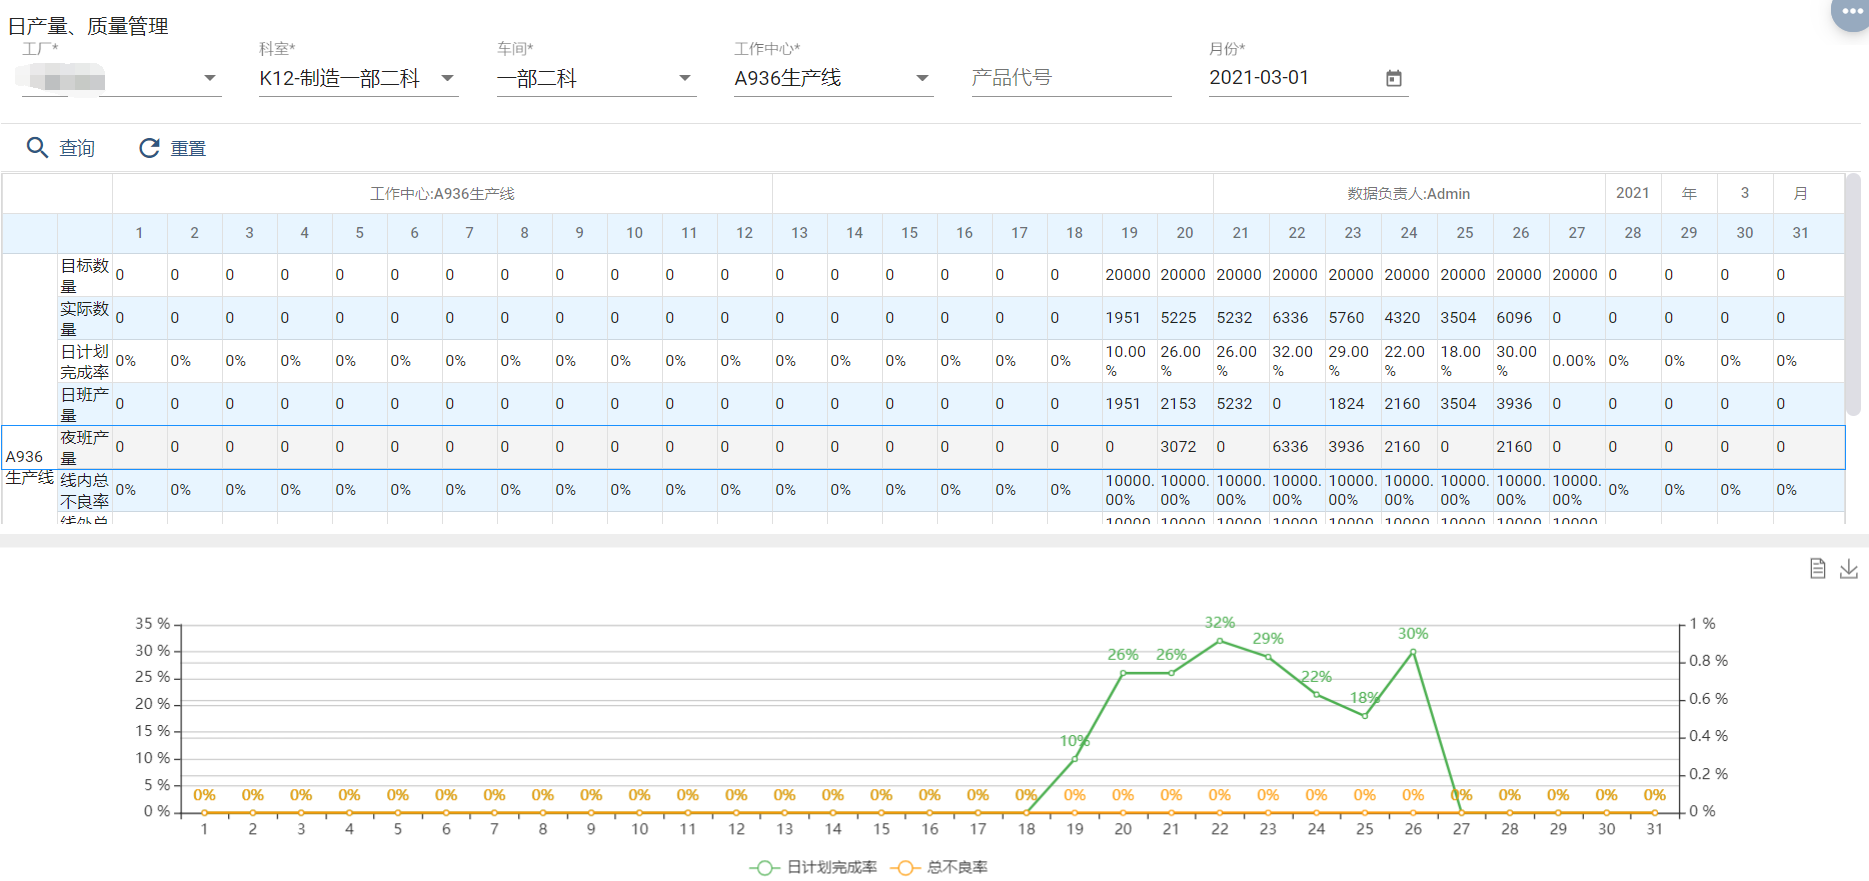The height and width of the screenshot is (881, 1869).
Task: Open the calendar icon in 月份 field
Action: coord(1393,78)
